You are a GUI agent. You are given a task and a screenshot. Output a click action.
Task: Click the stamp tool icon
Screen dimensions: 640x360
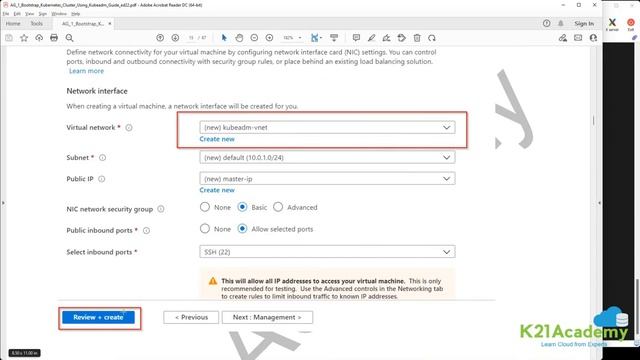pyautogui.click(x=402, y=38)
